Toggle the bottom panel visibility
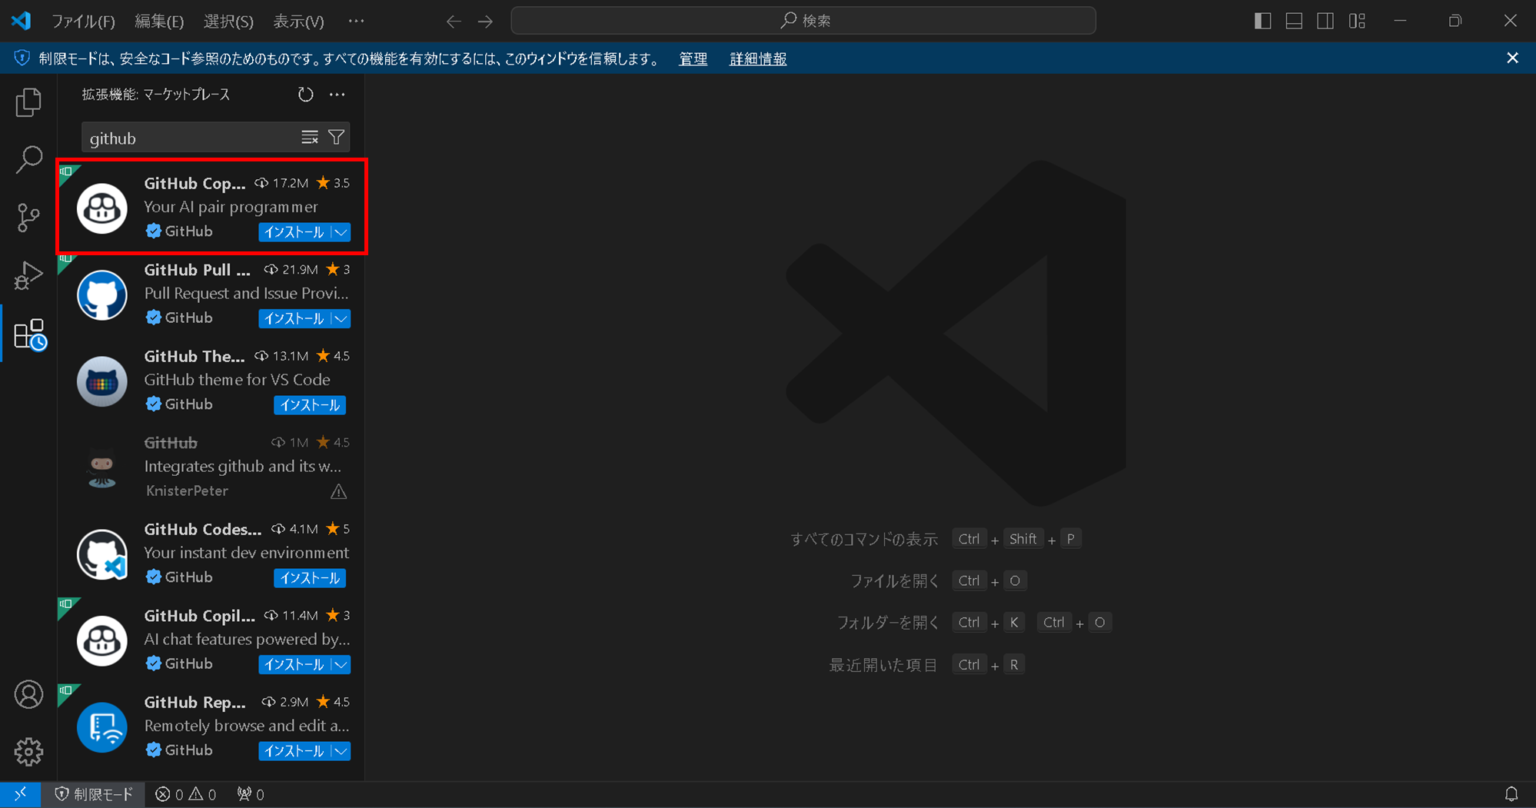 tap(1293, 20)
